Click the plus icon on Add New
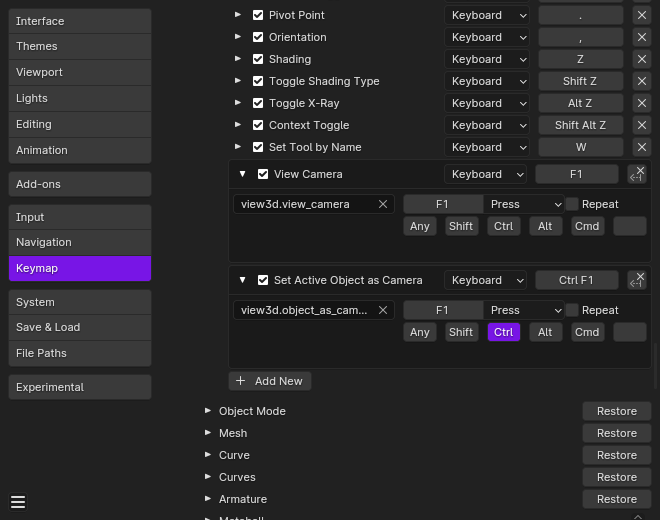660x520 pixels. pos(240,381)
